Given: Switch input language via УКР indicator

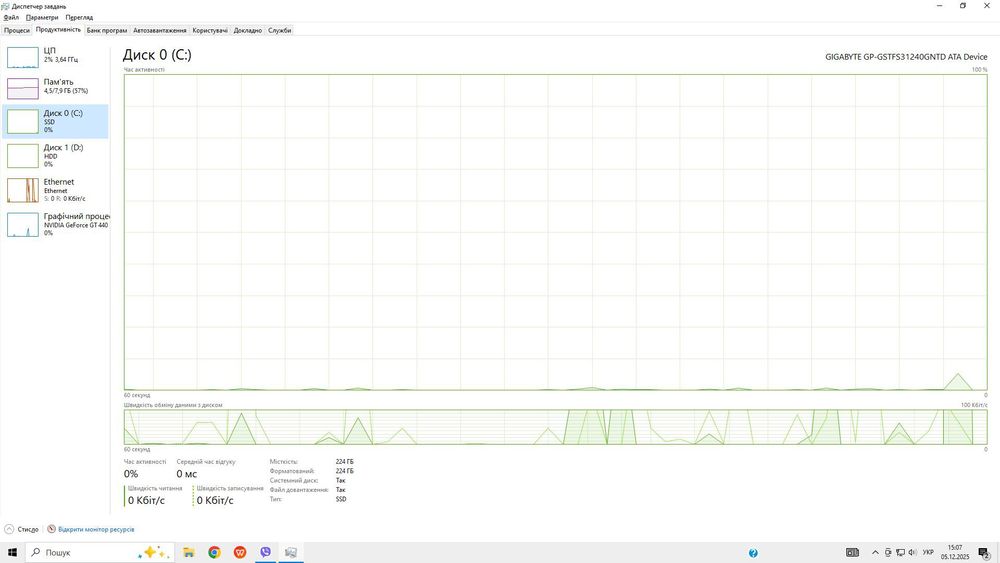Looking at the screenshot, I should click(929, 552).
